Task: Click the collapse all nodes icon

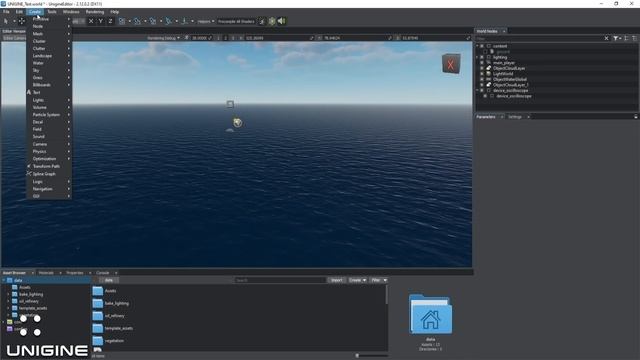Action: (x=635, y=38)
